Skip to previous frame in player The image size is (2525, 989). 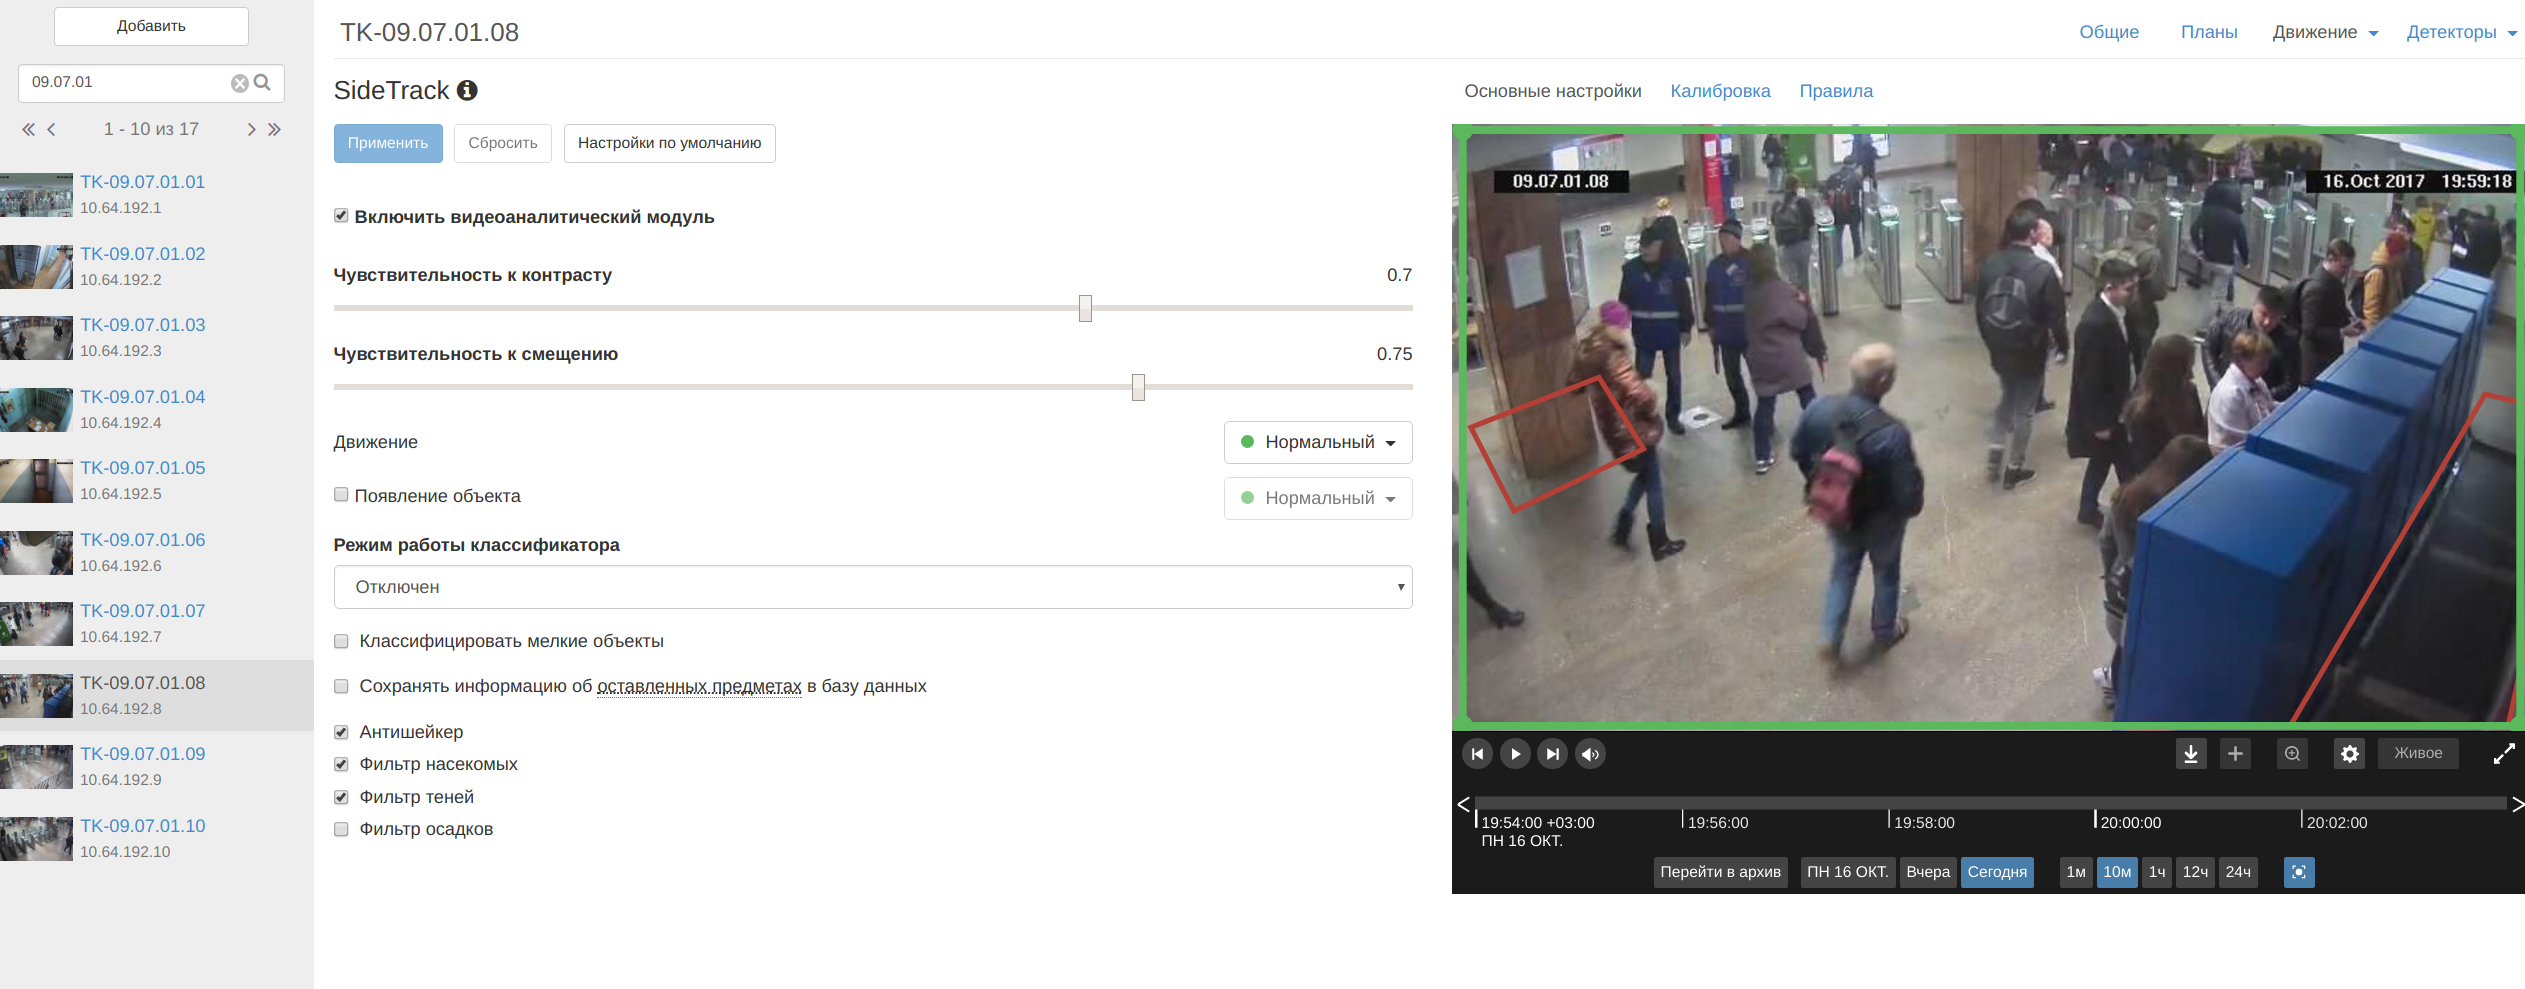tap(1477, 754)
